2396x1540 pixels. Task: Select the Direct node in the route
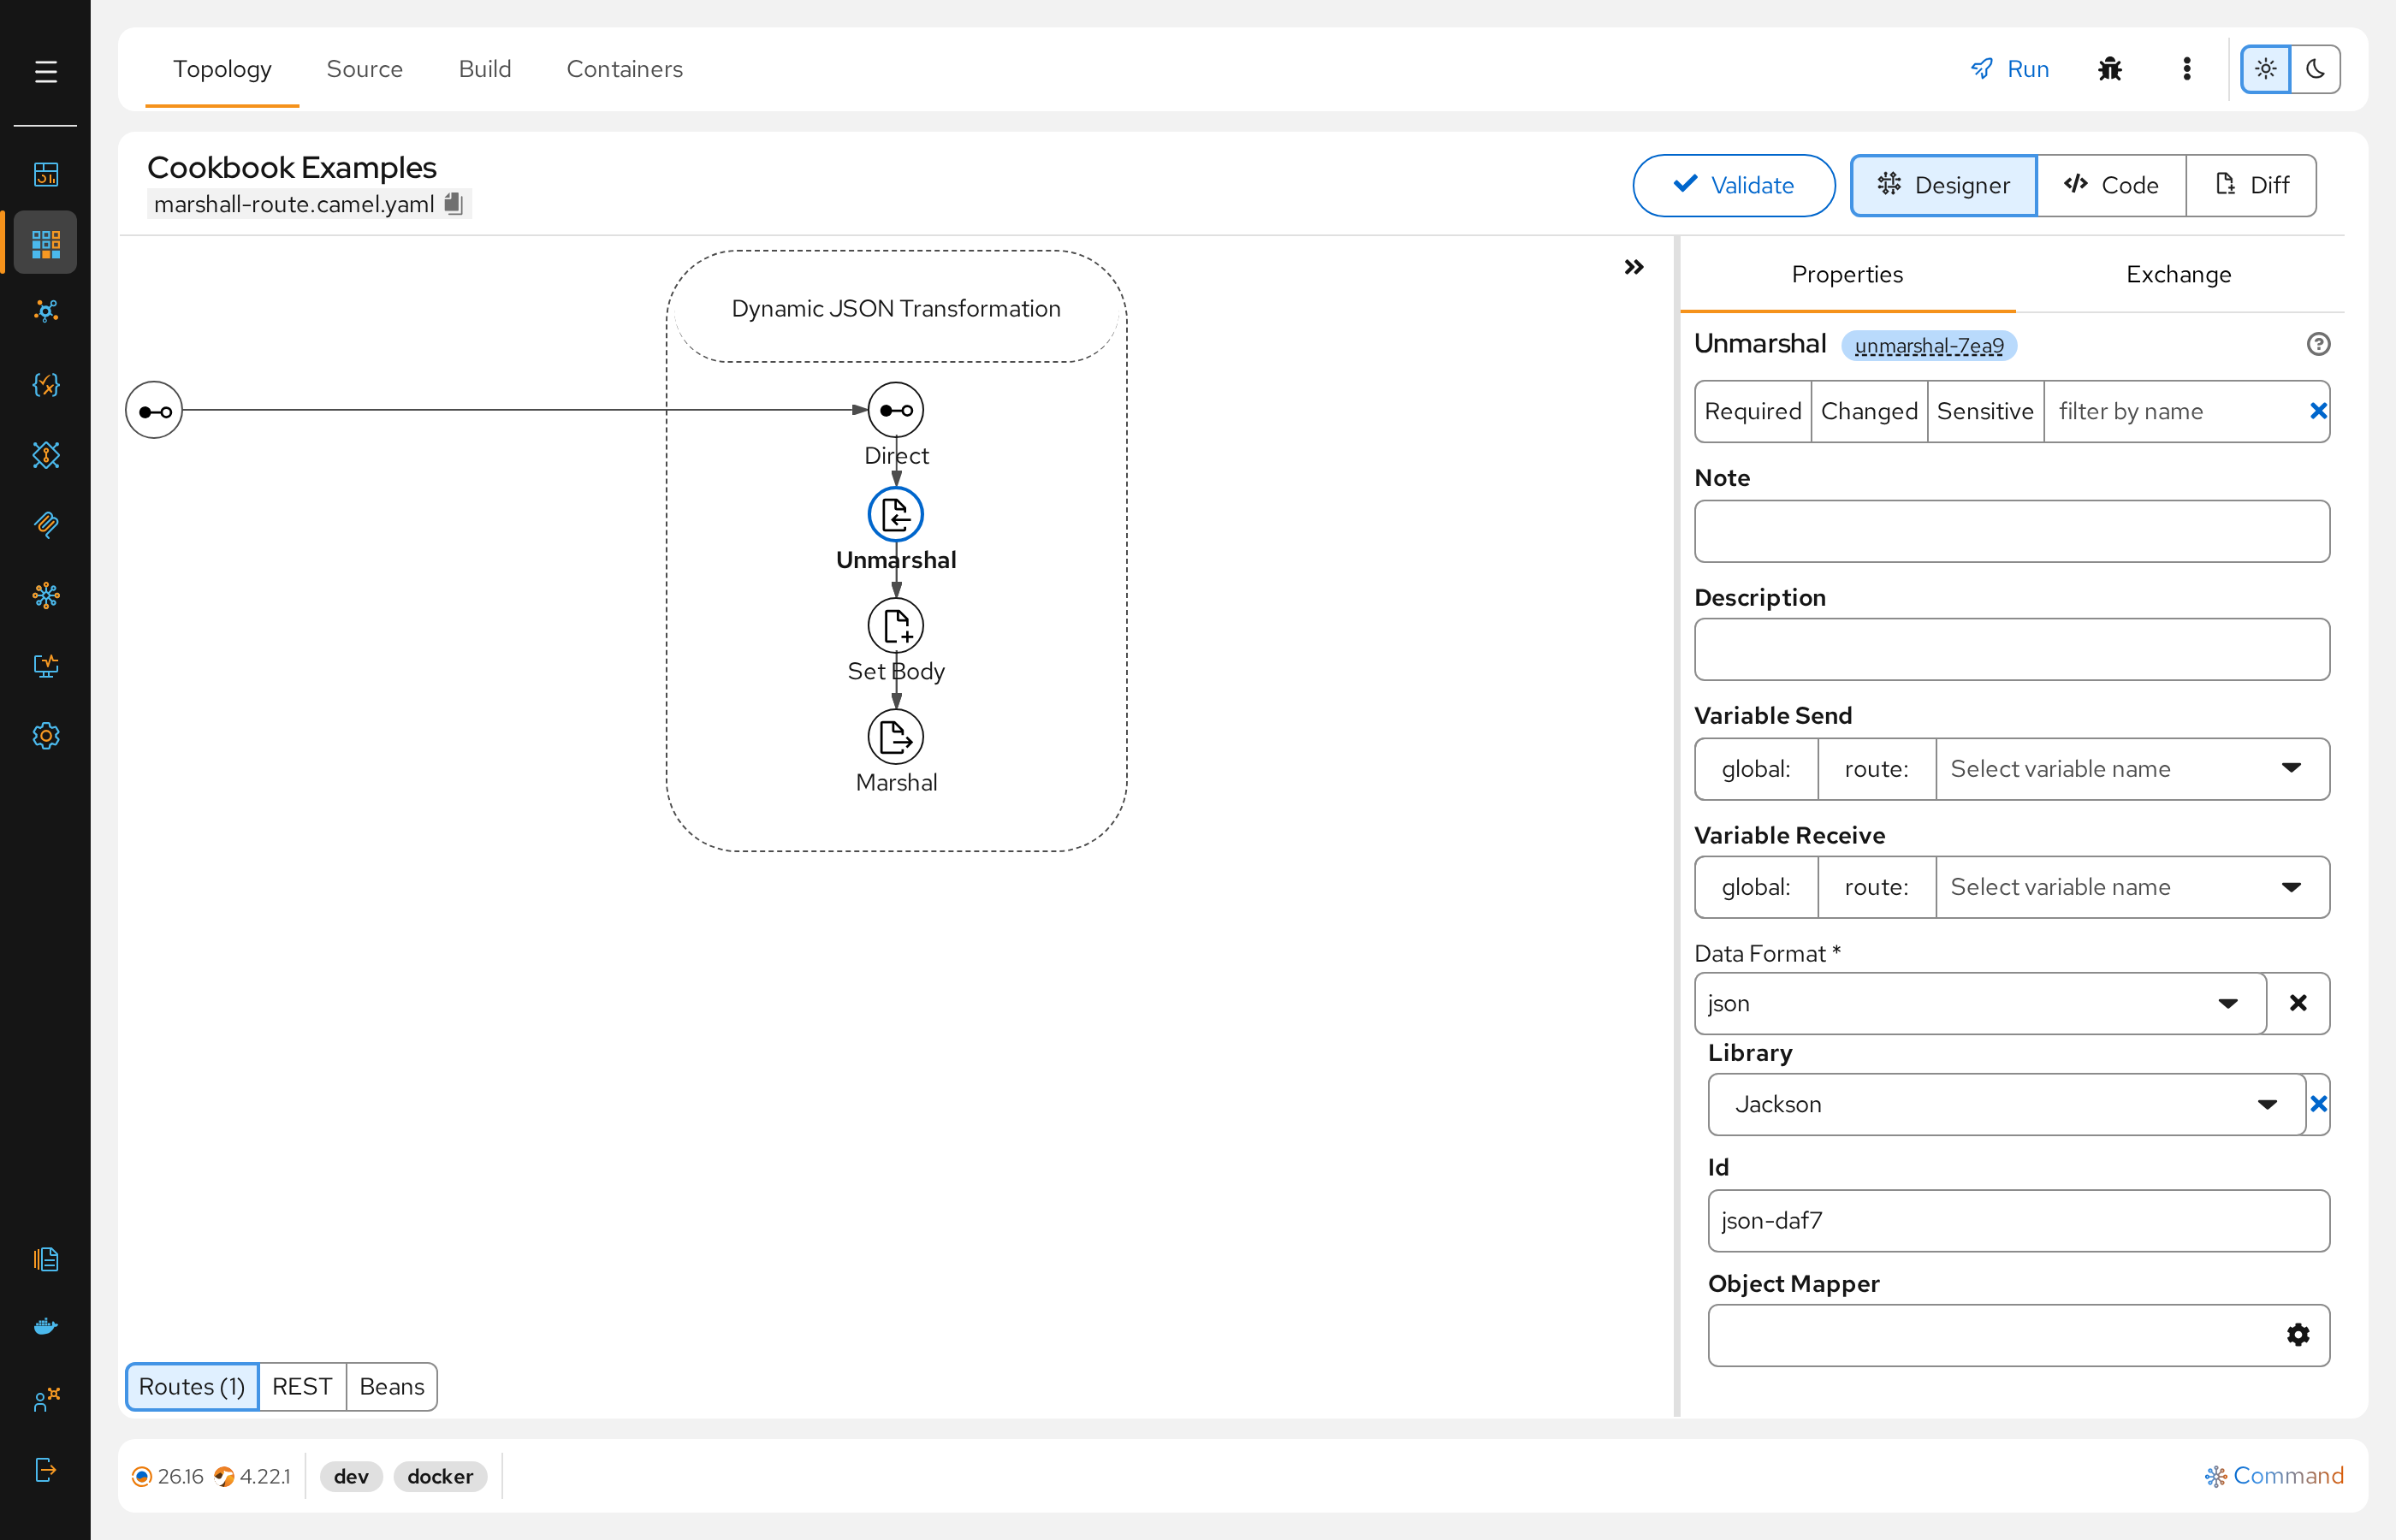tap(895, 410)
